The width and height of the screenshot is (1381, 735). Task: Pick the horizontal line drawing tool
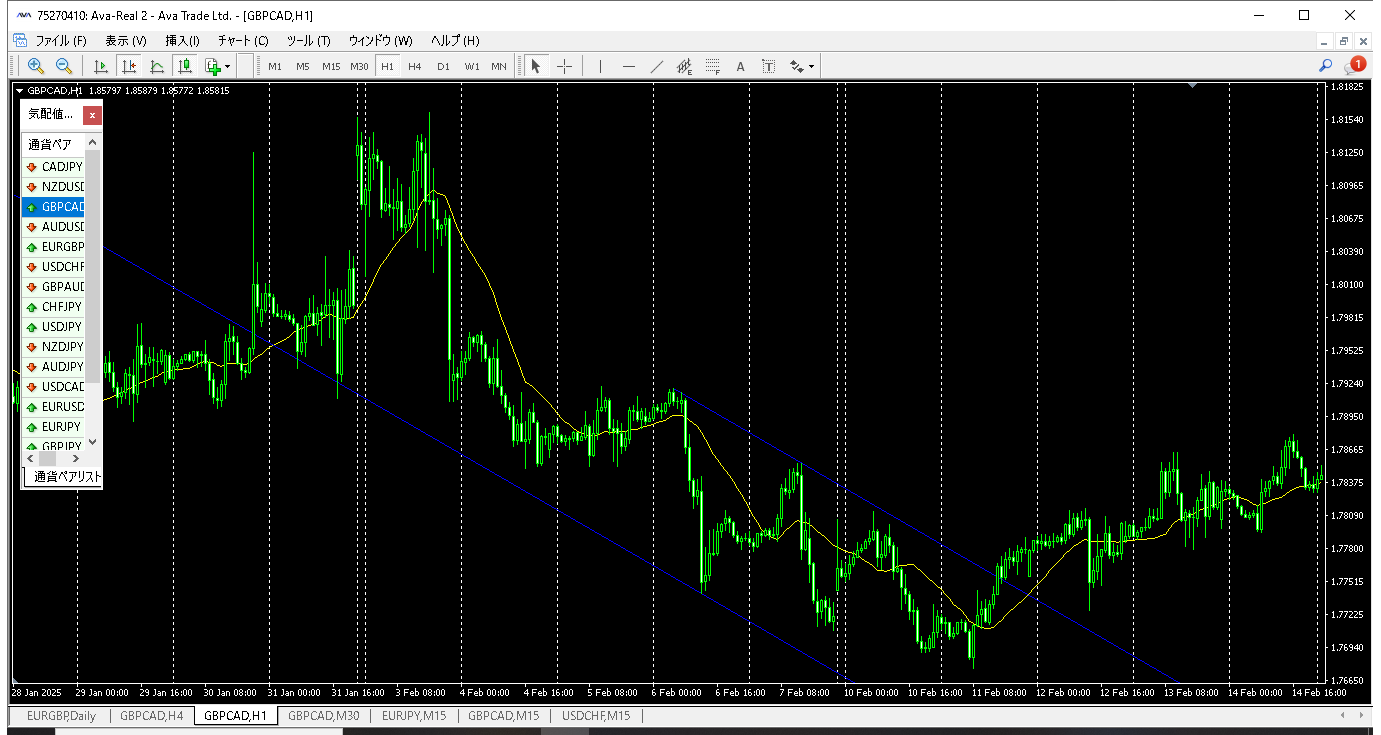[x=628, y=66]
